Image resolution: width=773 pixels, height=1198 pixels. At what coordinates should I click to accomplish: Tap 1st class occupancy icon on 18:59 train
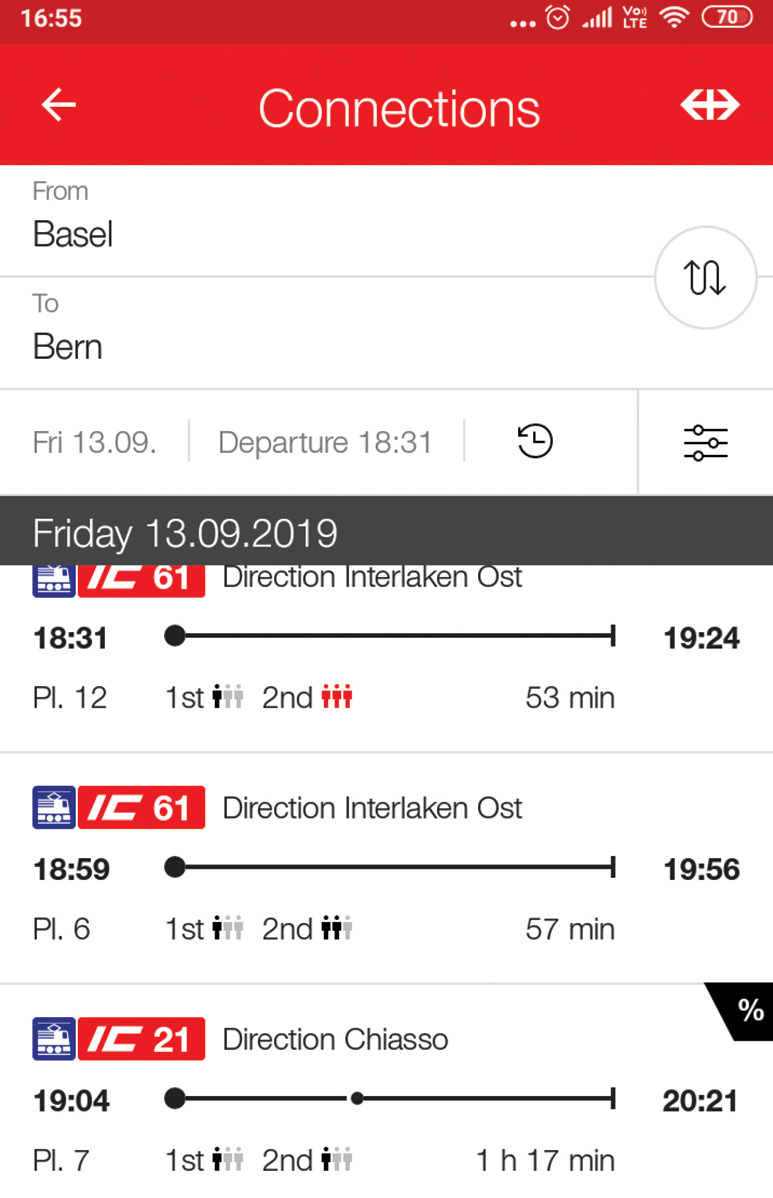click(228, 928)
